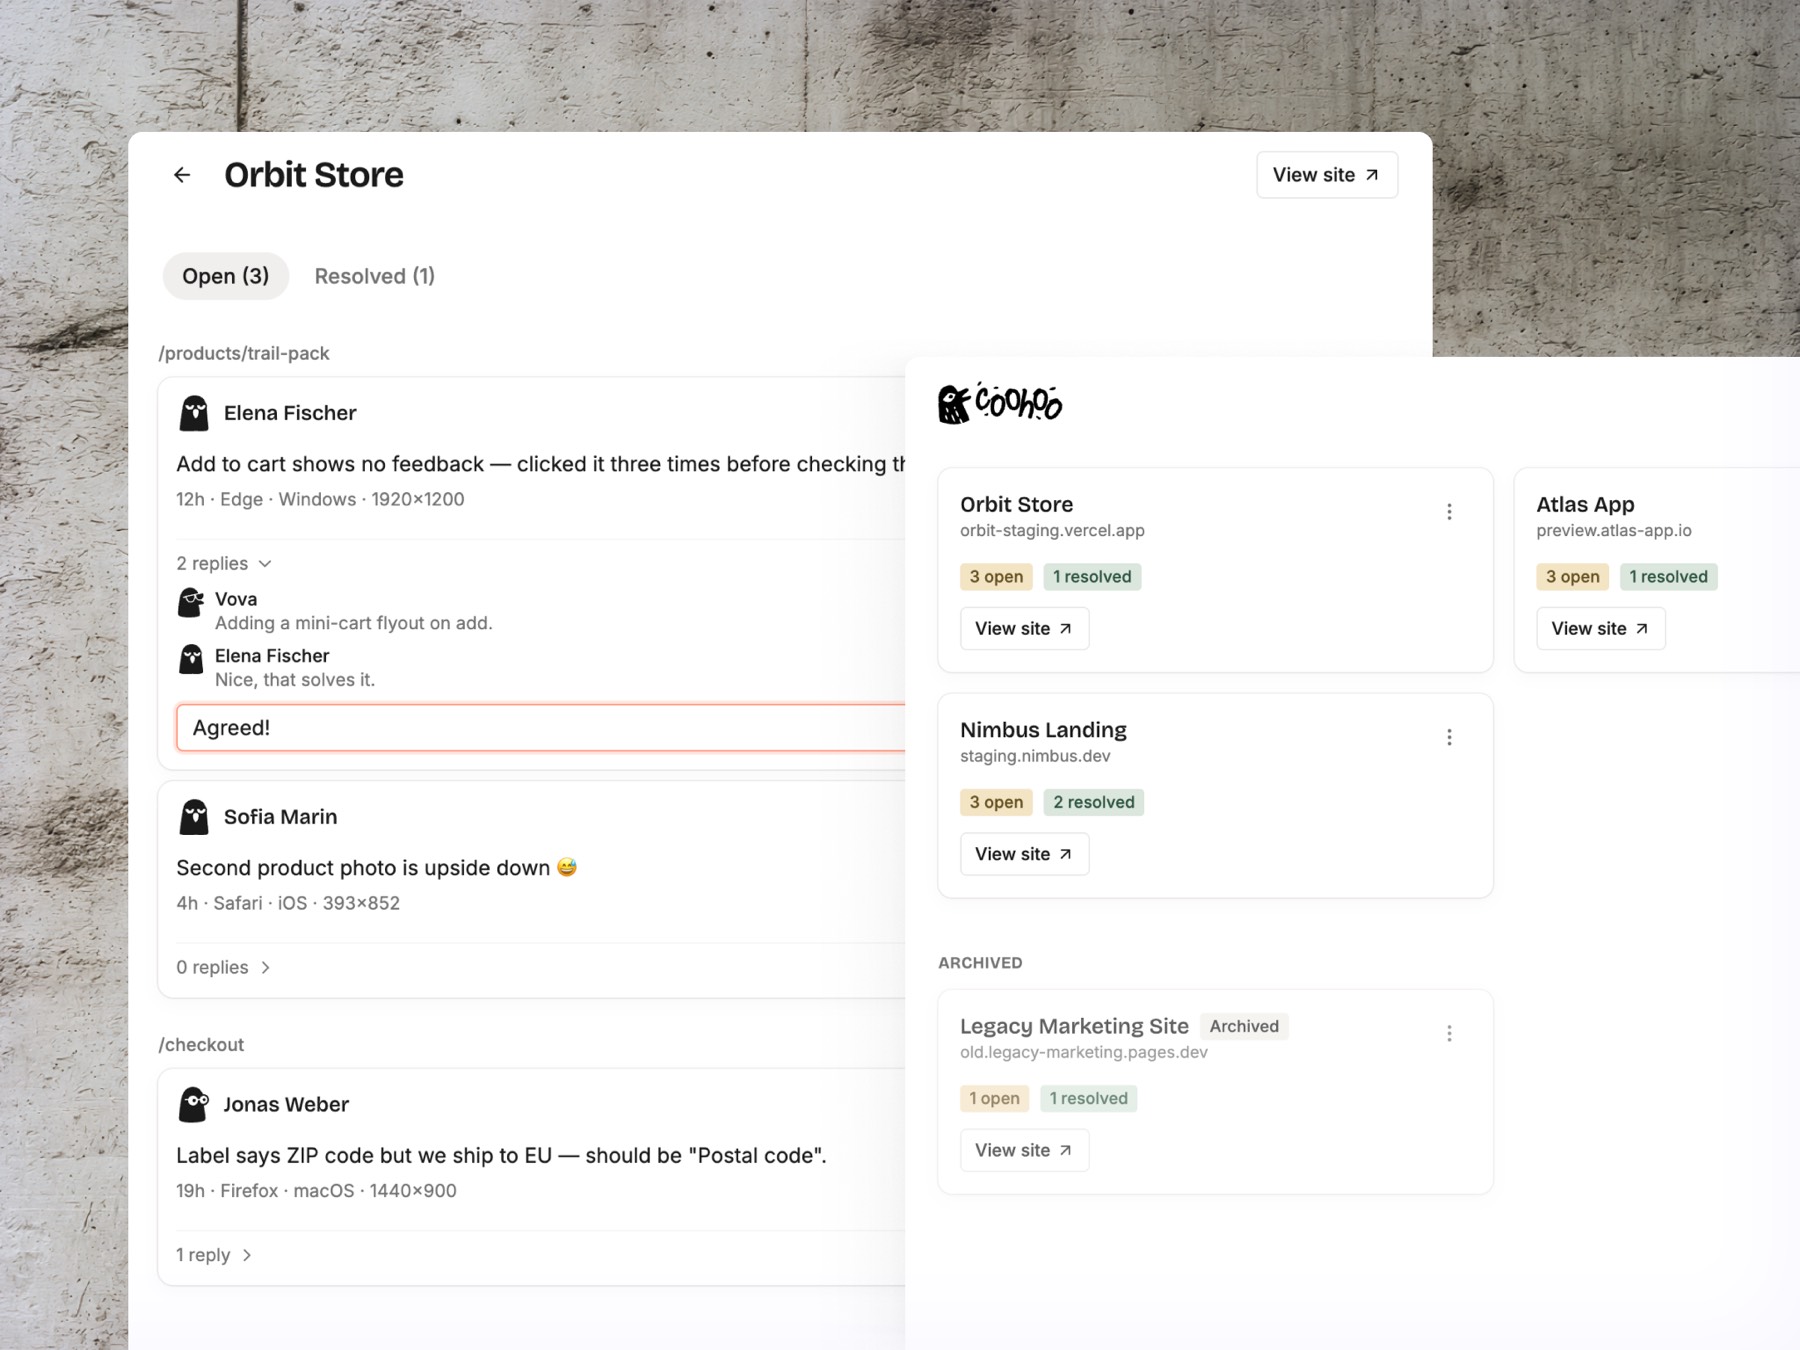Click View site on Legacy Marketing Site card
Viewport: 1800px width, 1350px height.
[1024, 1150]
